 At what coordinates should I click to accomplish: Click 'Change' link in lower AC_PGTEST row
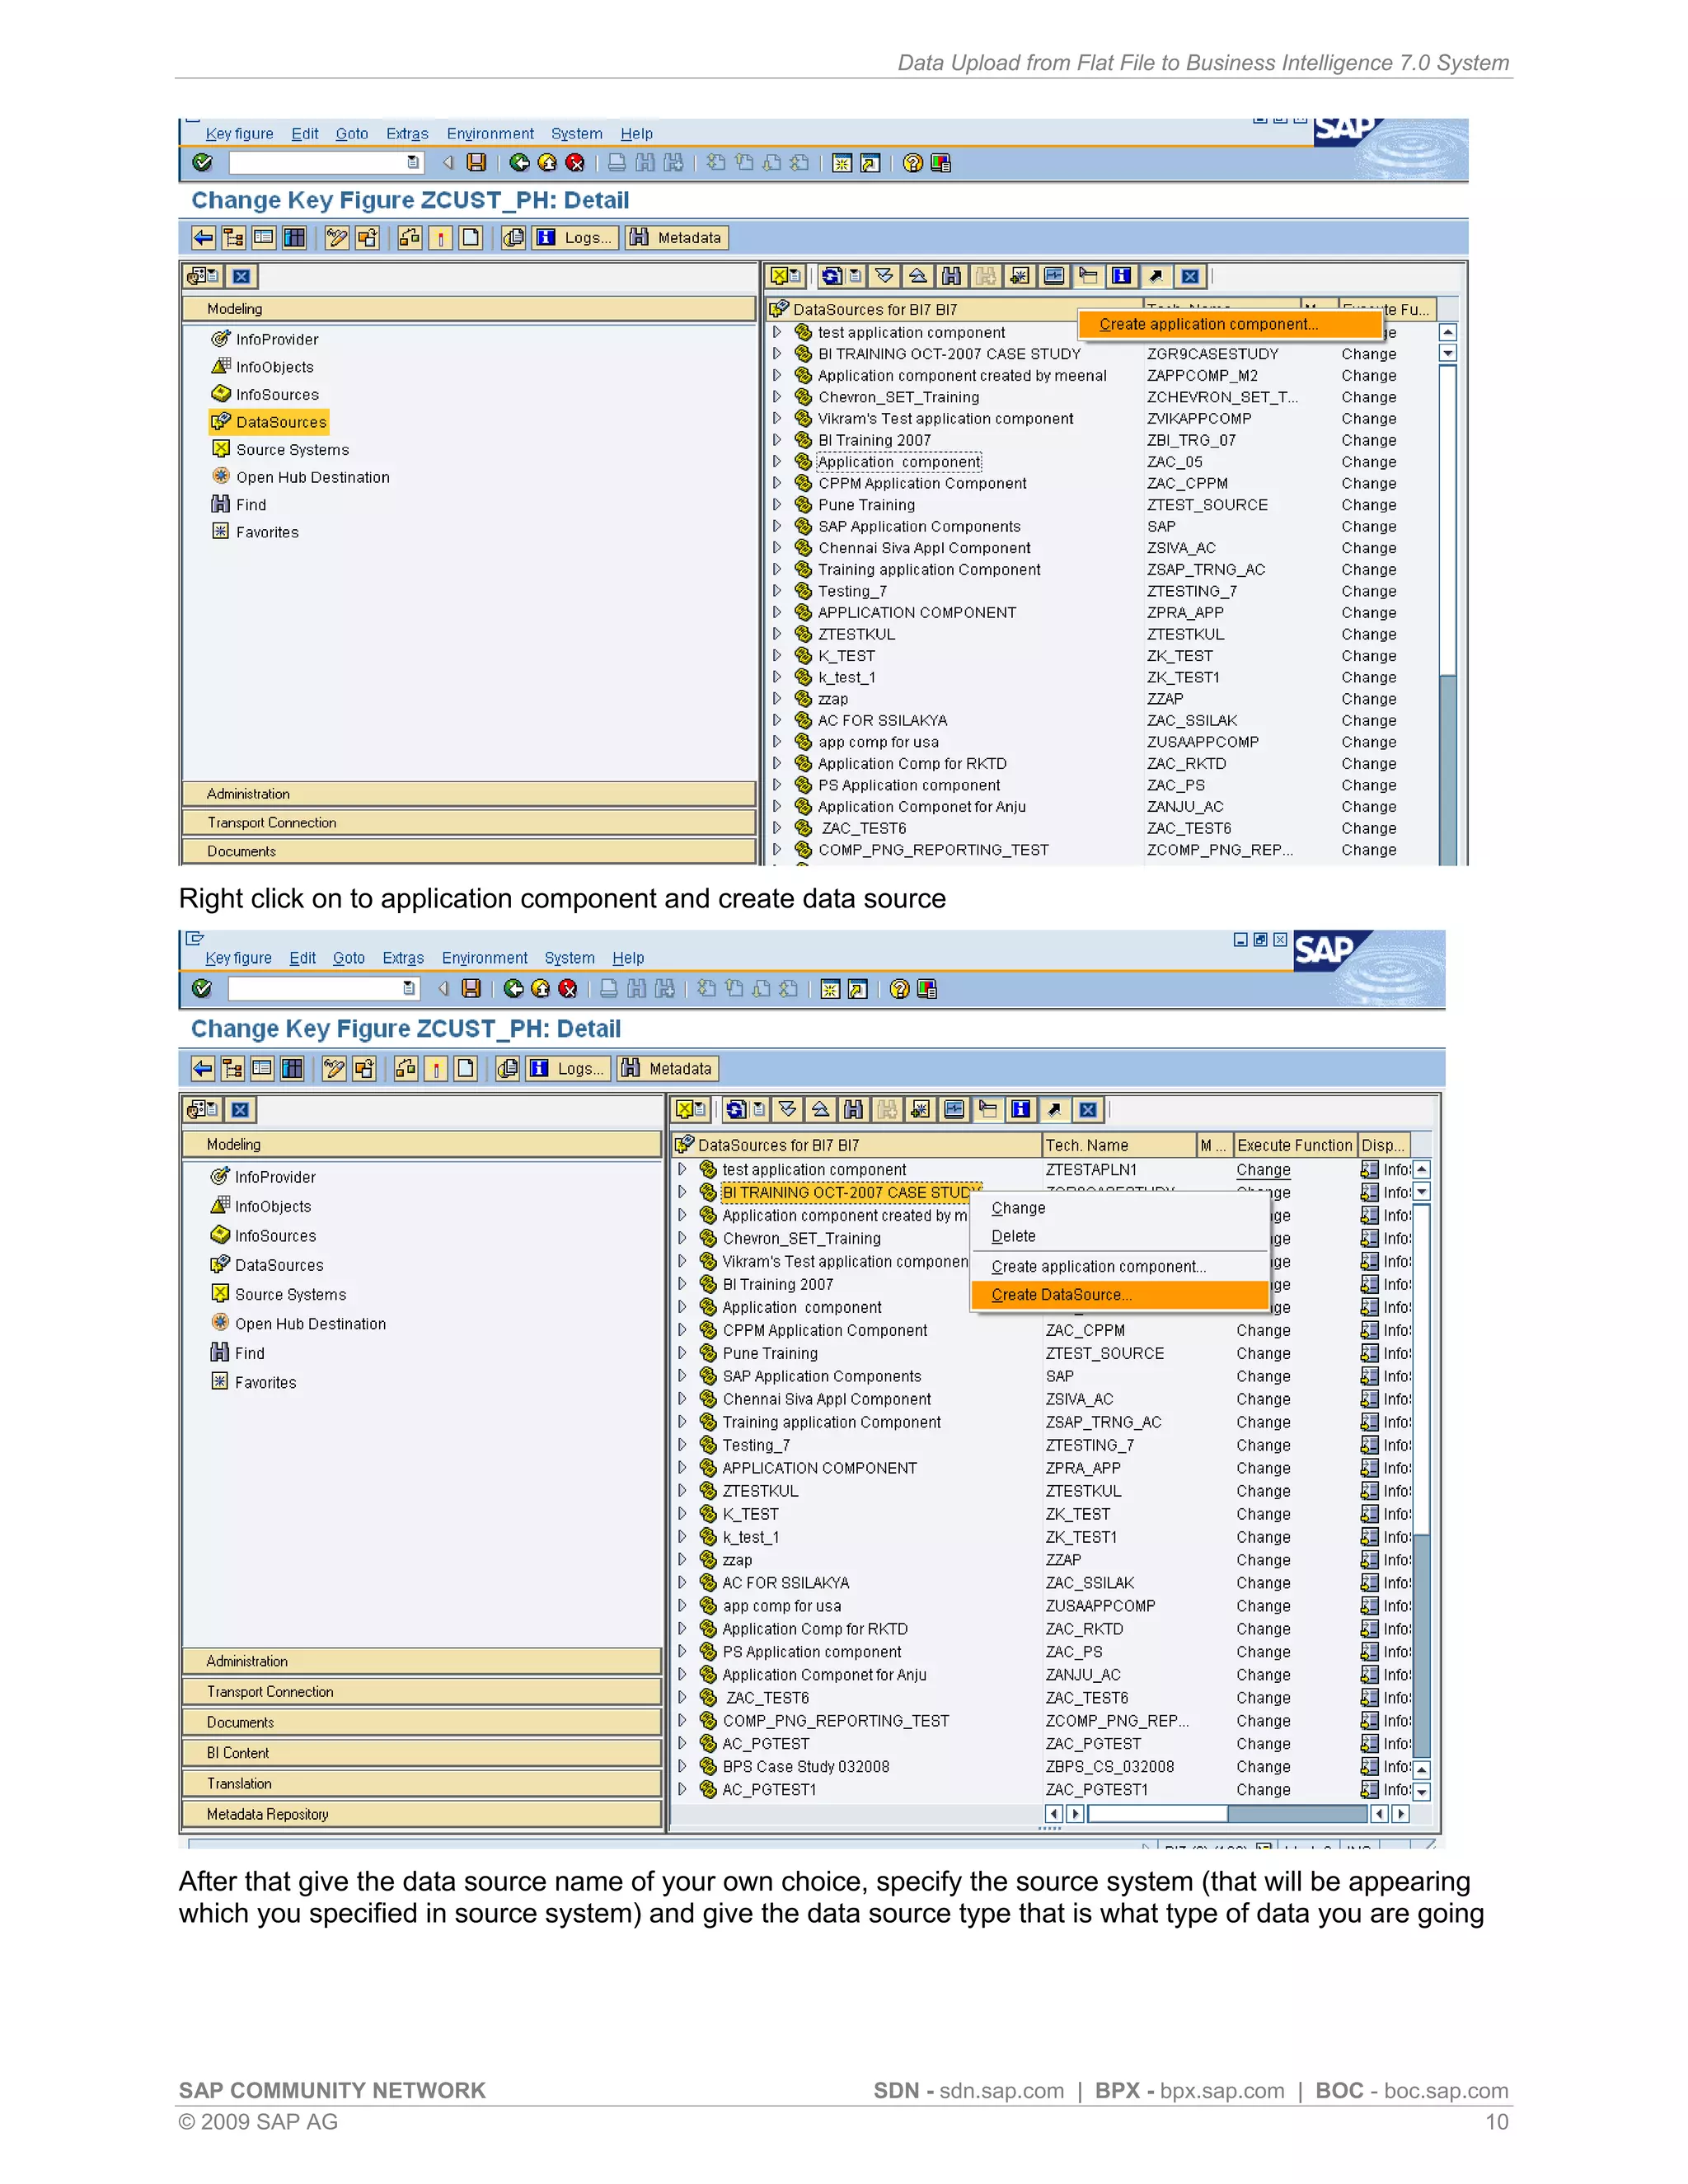point(1263,1744)
